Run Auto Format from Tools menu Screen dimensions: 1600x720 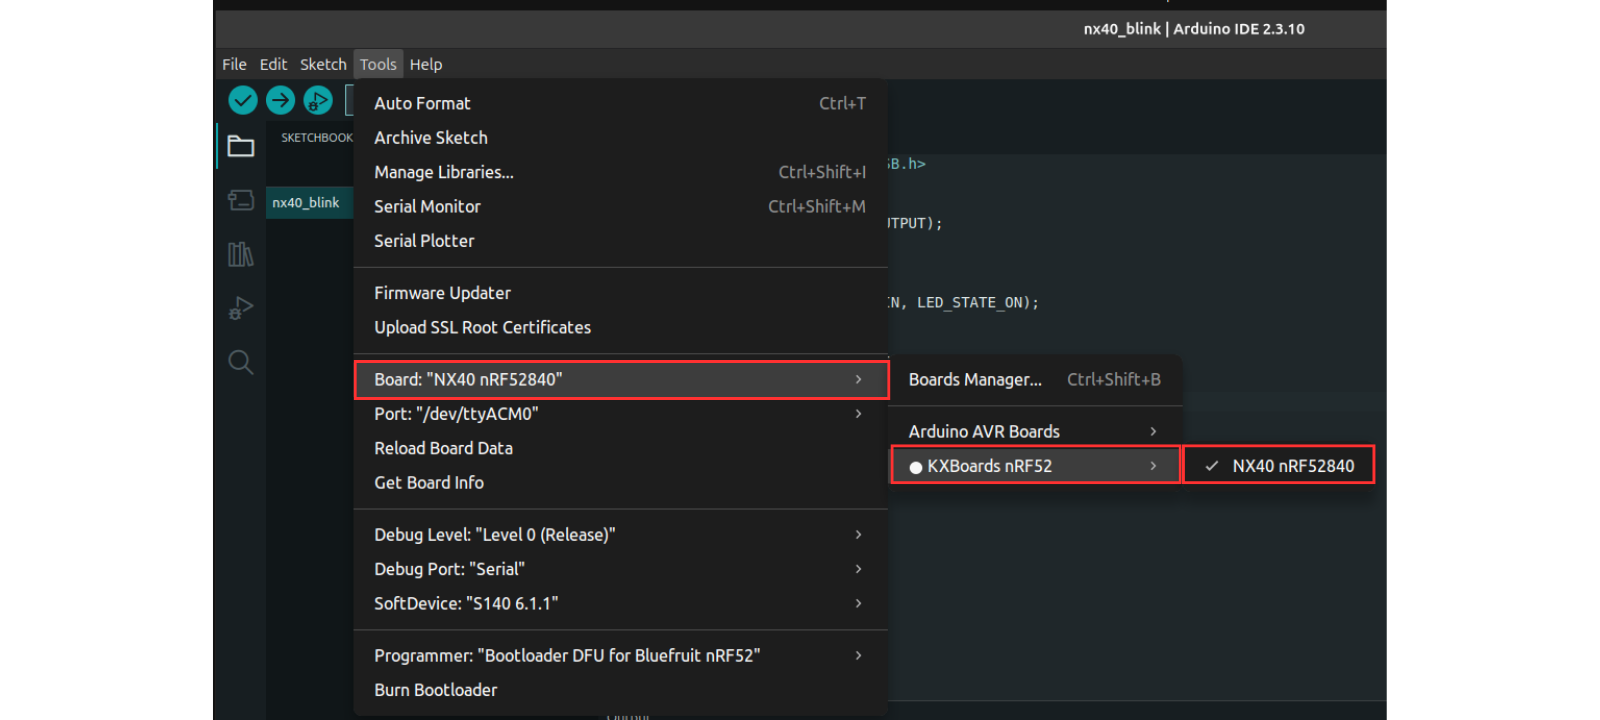pyautogui.click(x=621, y=103)
